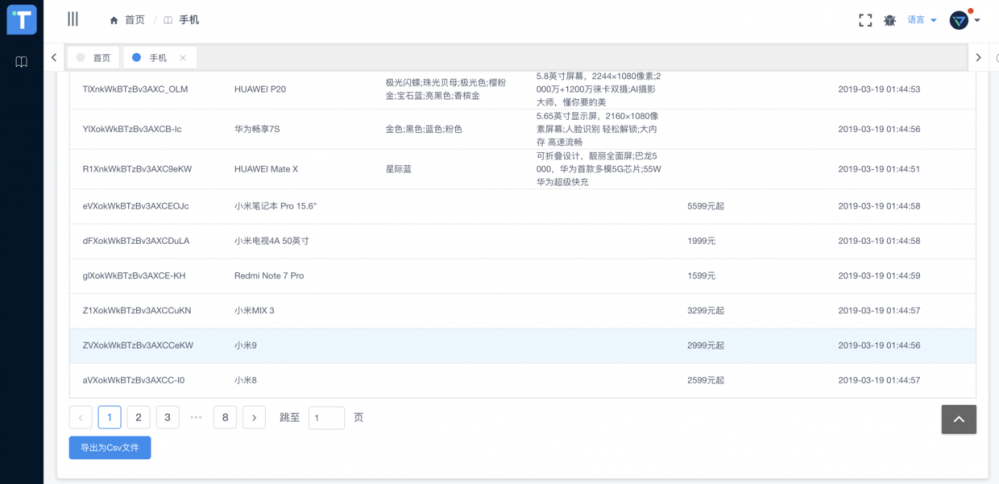
Task: Close the 手机 tab
Action: click(x=183, y=58)
